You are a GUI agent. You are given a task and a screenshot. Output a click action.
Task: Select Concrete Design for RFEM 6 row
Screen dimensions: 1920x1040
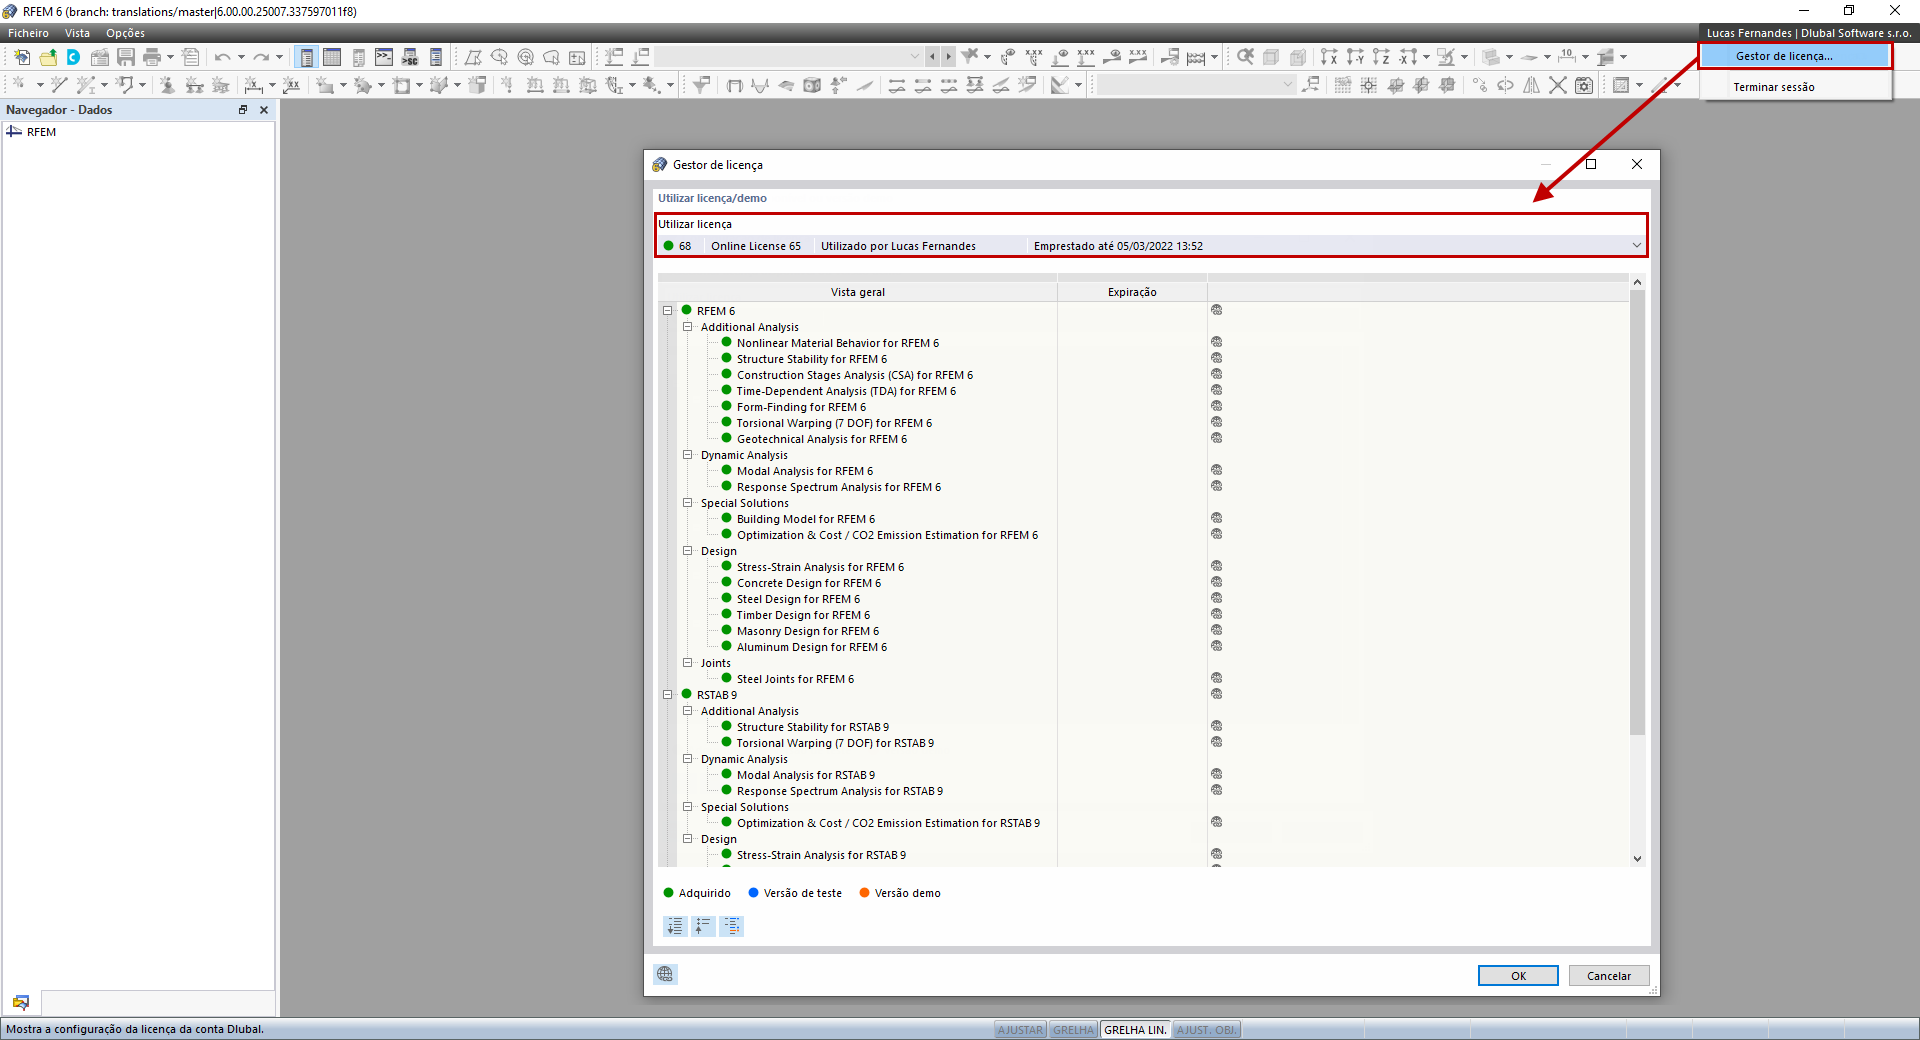coord(809,583)
